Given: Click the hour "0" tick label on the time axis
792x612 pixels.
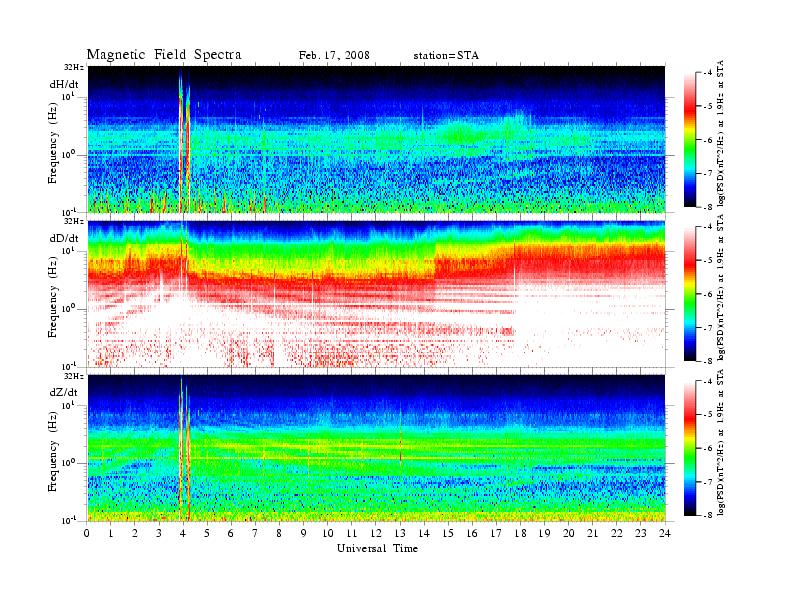Looking at the screenshot, I should 87,534.
